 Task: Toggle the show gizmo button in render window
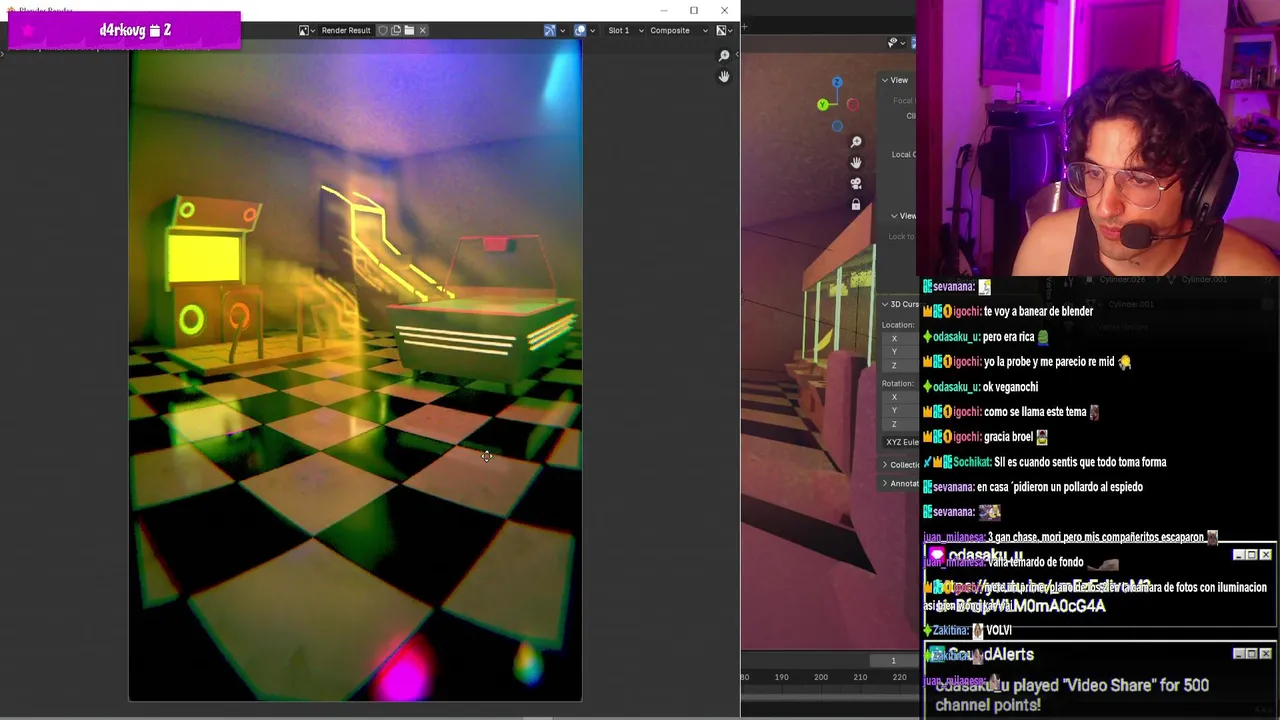549,30
